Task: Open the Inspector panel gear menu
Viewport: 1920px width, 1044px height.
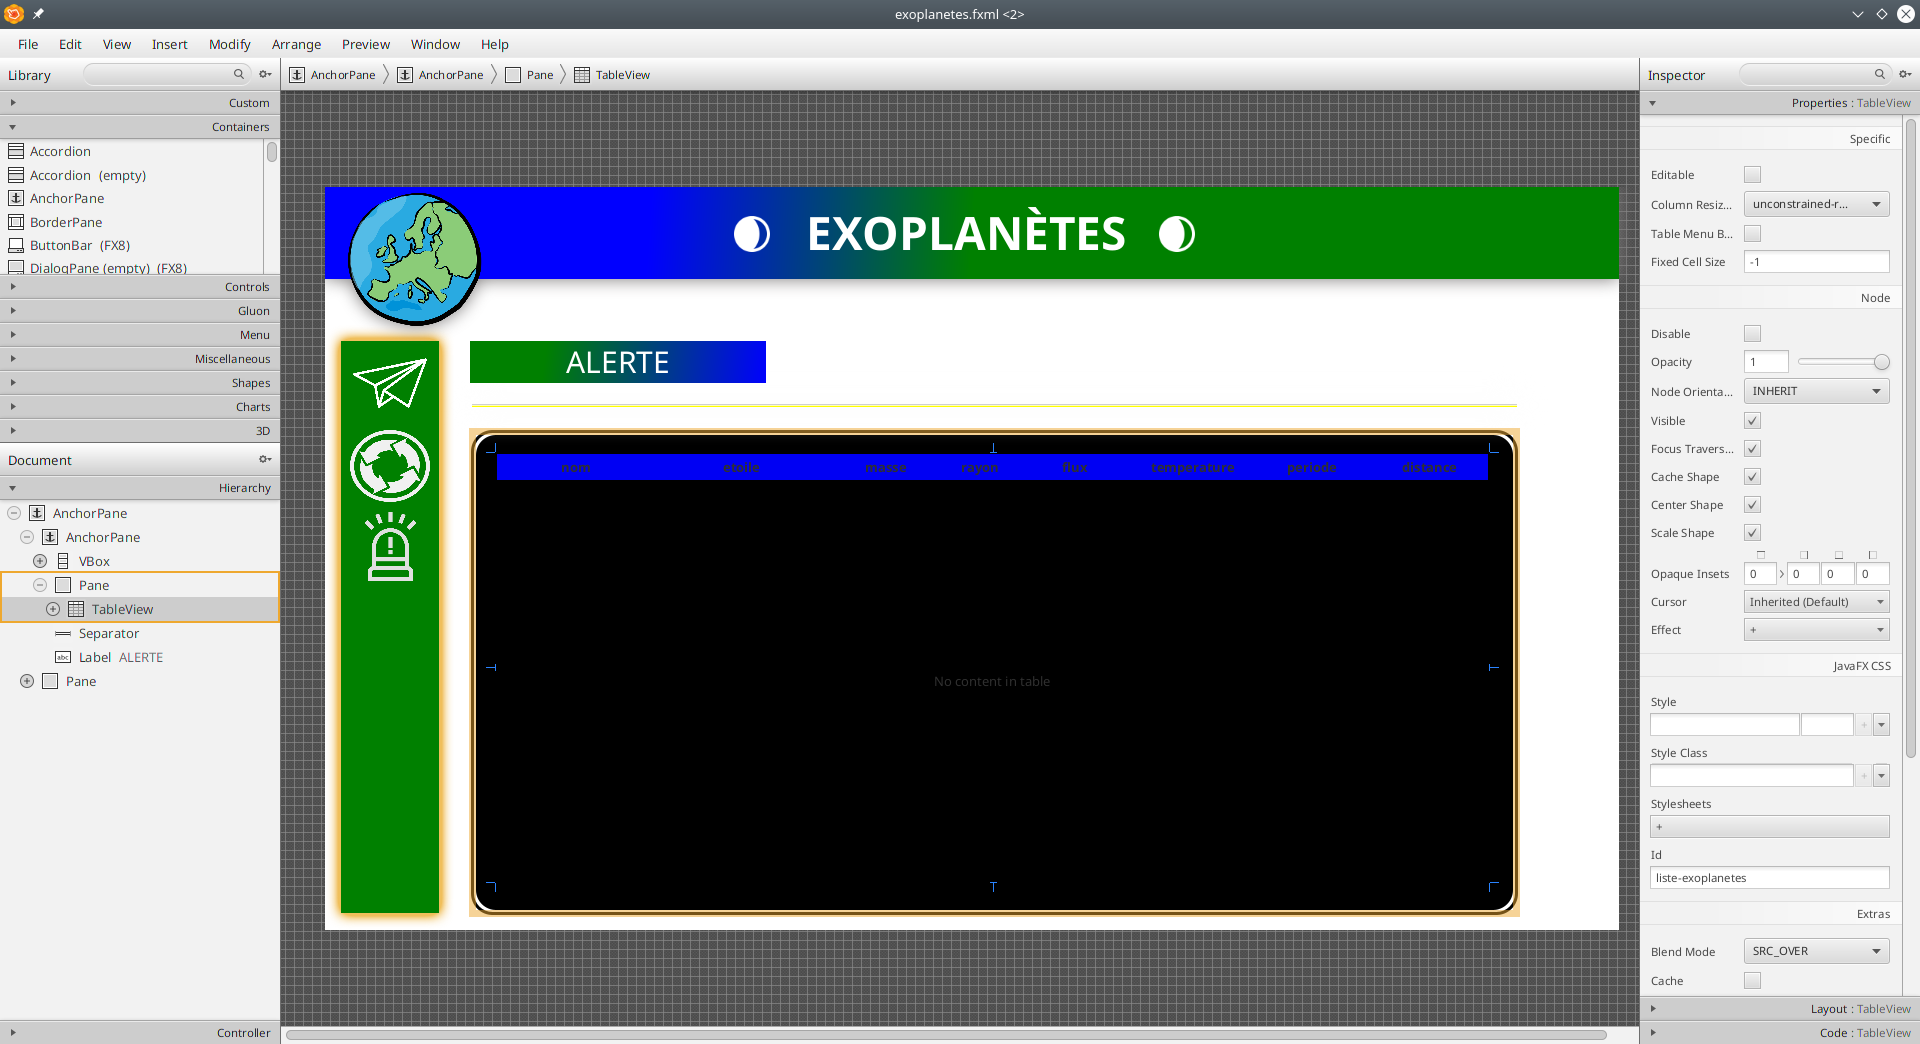Action: point(1905,74)
